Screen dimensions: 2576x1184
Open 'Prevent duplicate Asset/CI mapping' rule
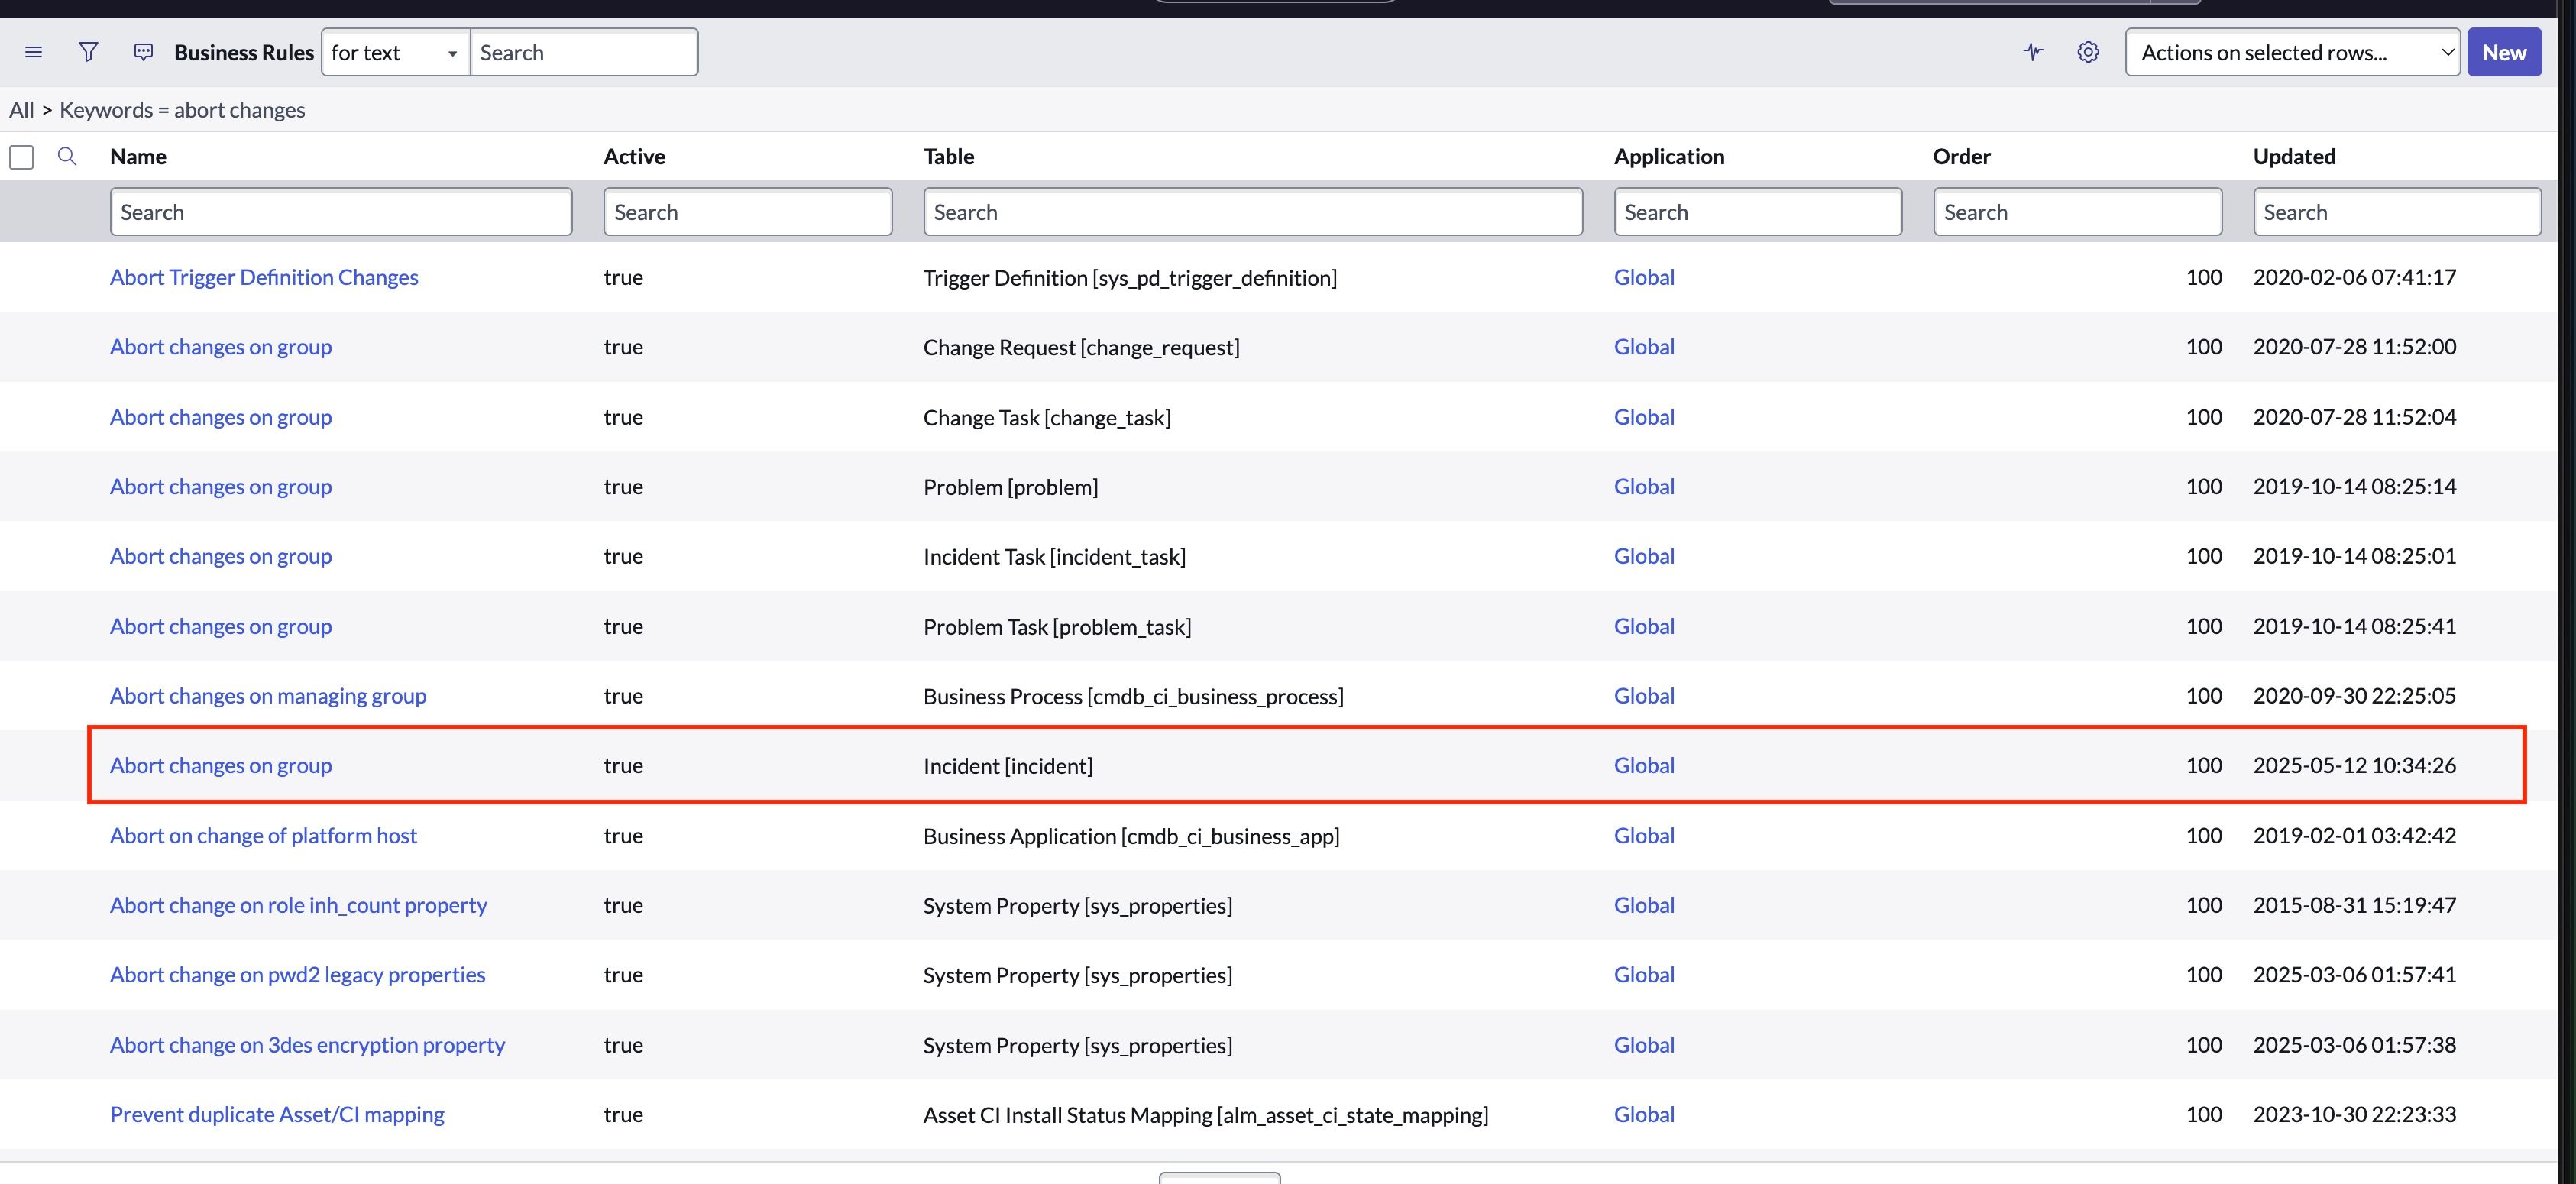tap(277, 1114)
